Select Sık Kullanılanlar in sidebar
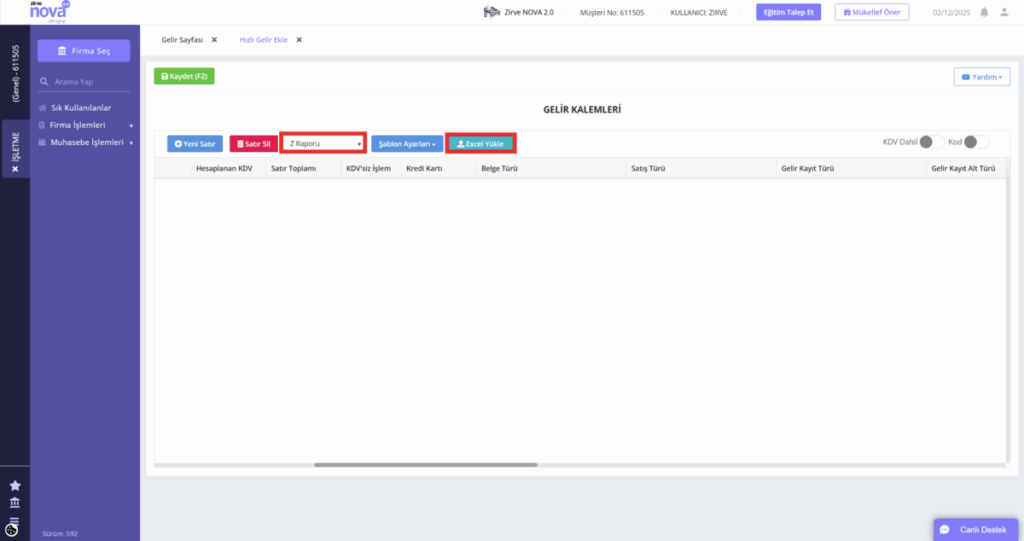The width and height of the screenshot is (1024, 541). click(x=81, y=108)
